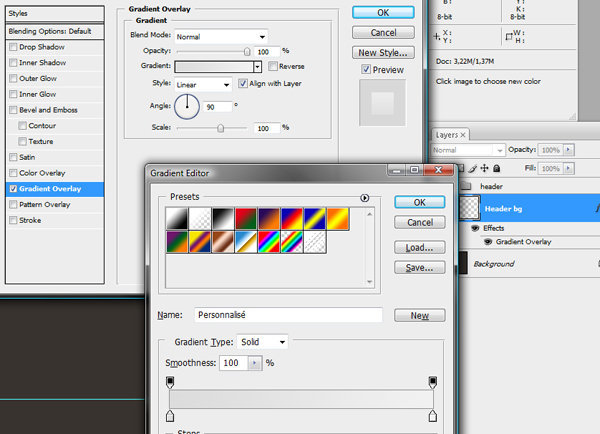Hide all Effects using the eye icon
The height and width of the screenshot is (434, 600).
(475, 228)
